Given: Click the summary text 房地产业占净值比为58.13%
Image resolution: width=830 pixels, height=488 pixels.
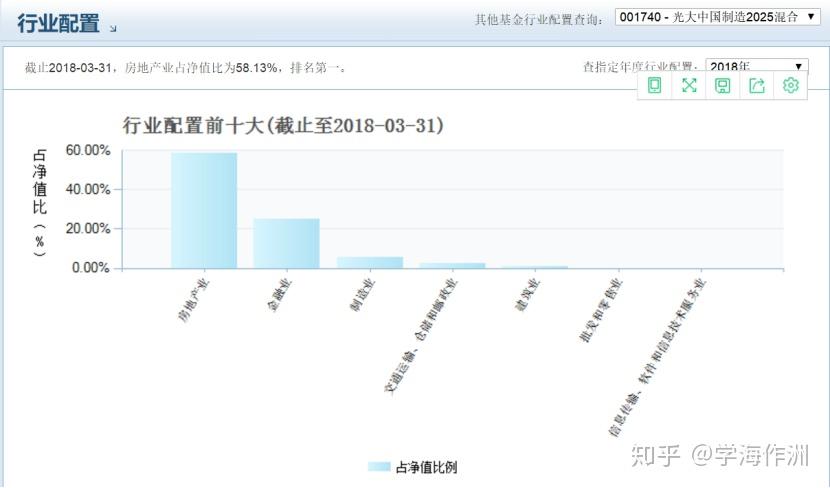Looking at the screenshot, I should pos(201,68).
